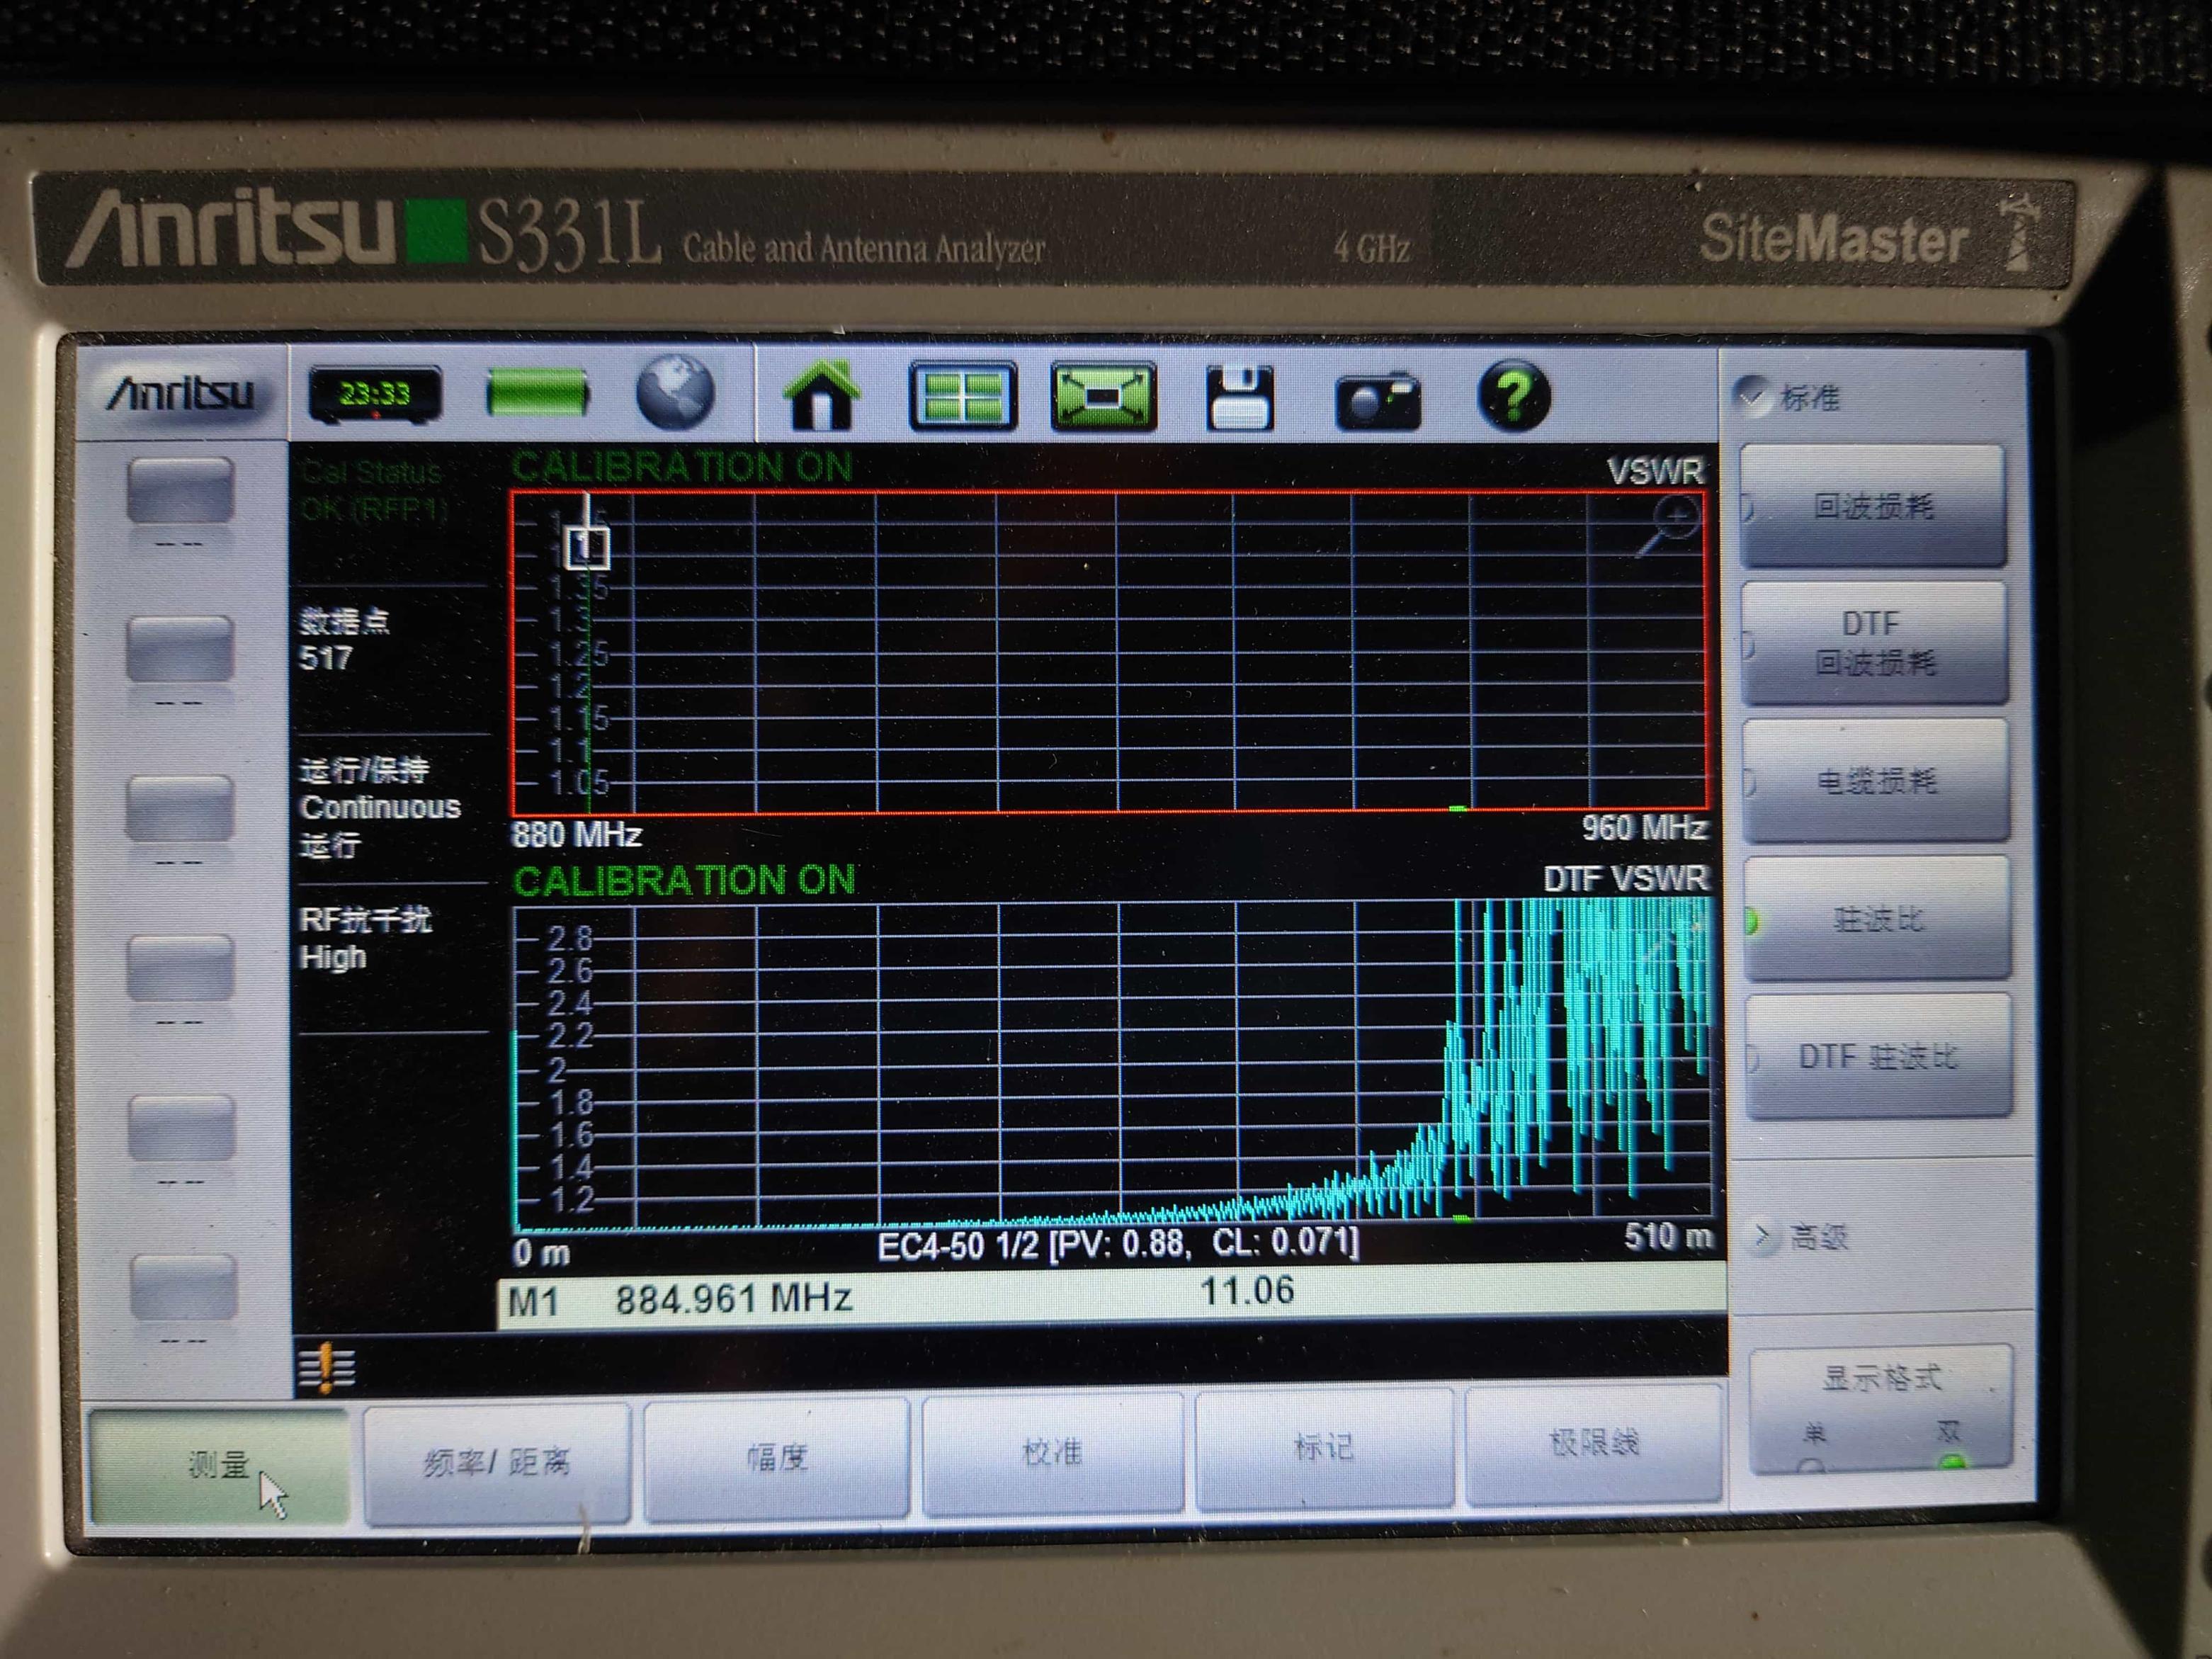
Task: Toggle 显示格式 single/dual display
Action: 1880,1407
